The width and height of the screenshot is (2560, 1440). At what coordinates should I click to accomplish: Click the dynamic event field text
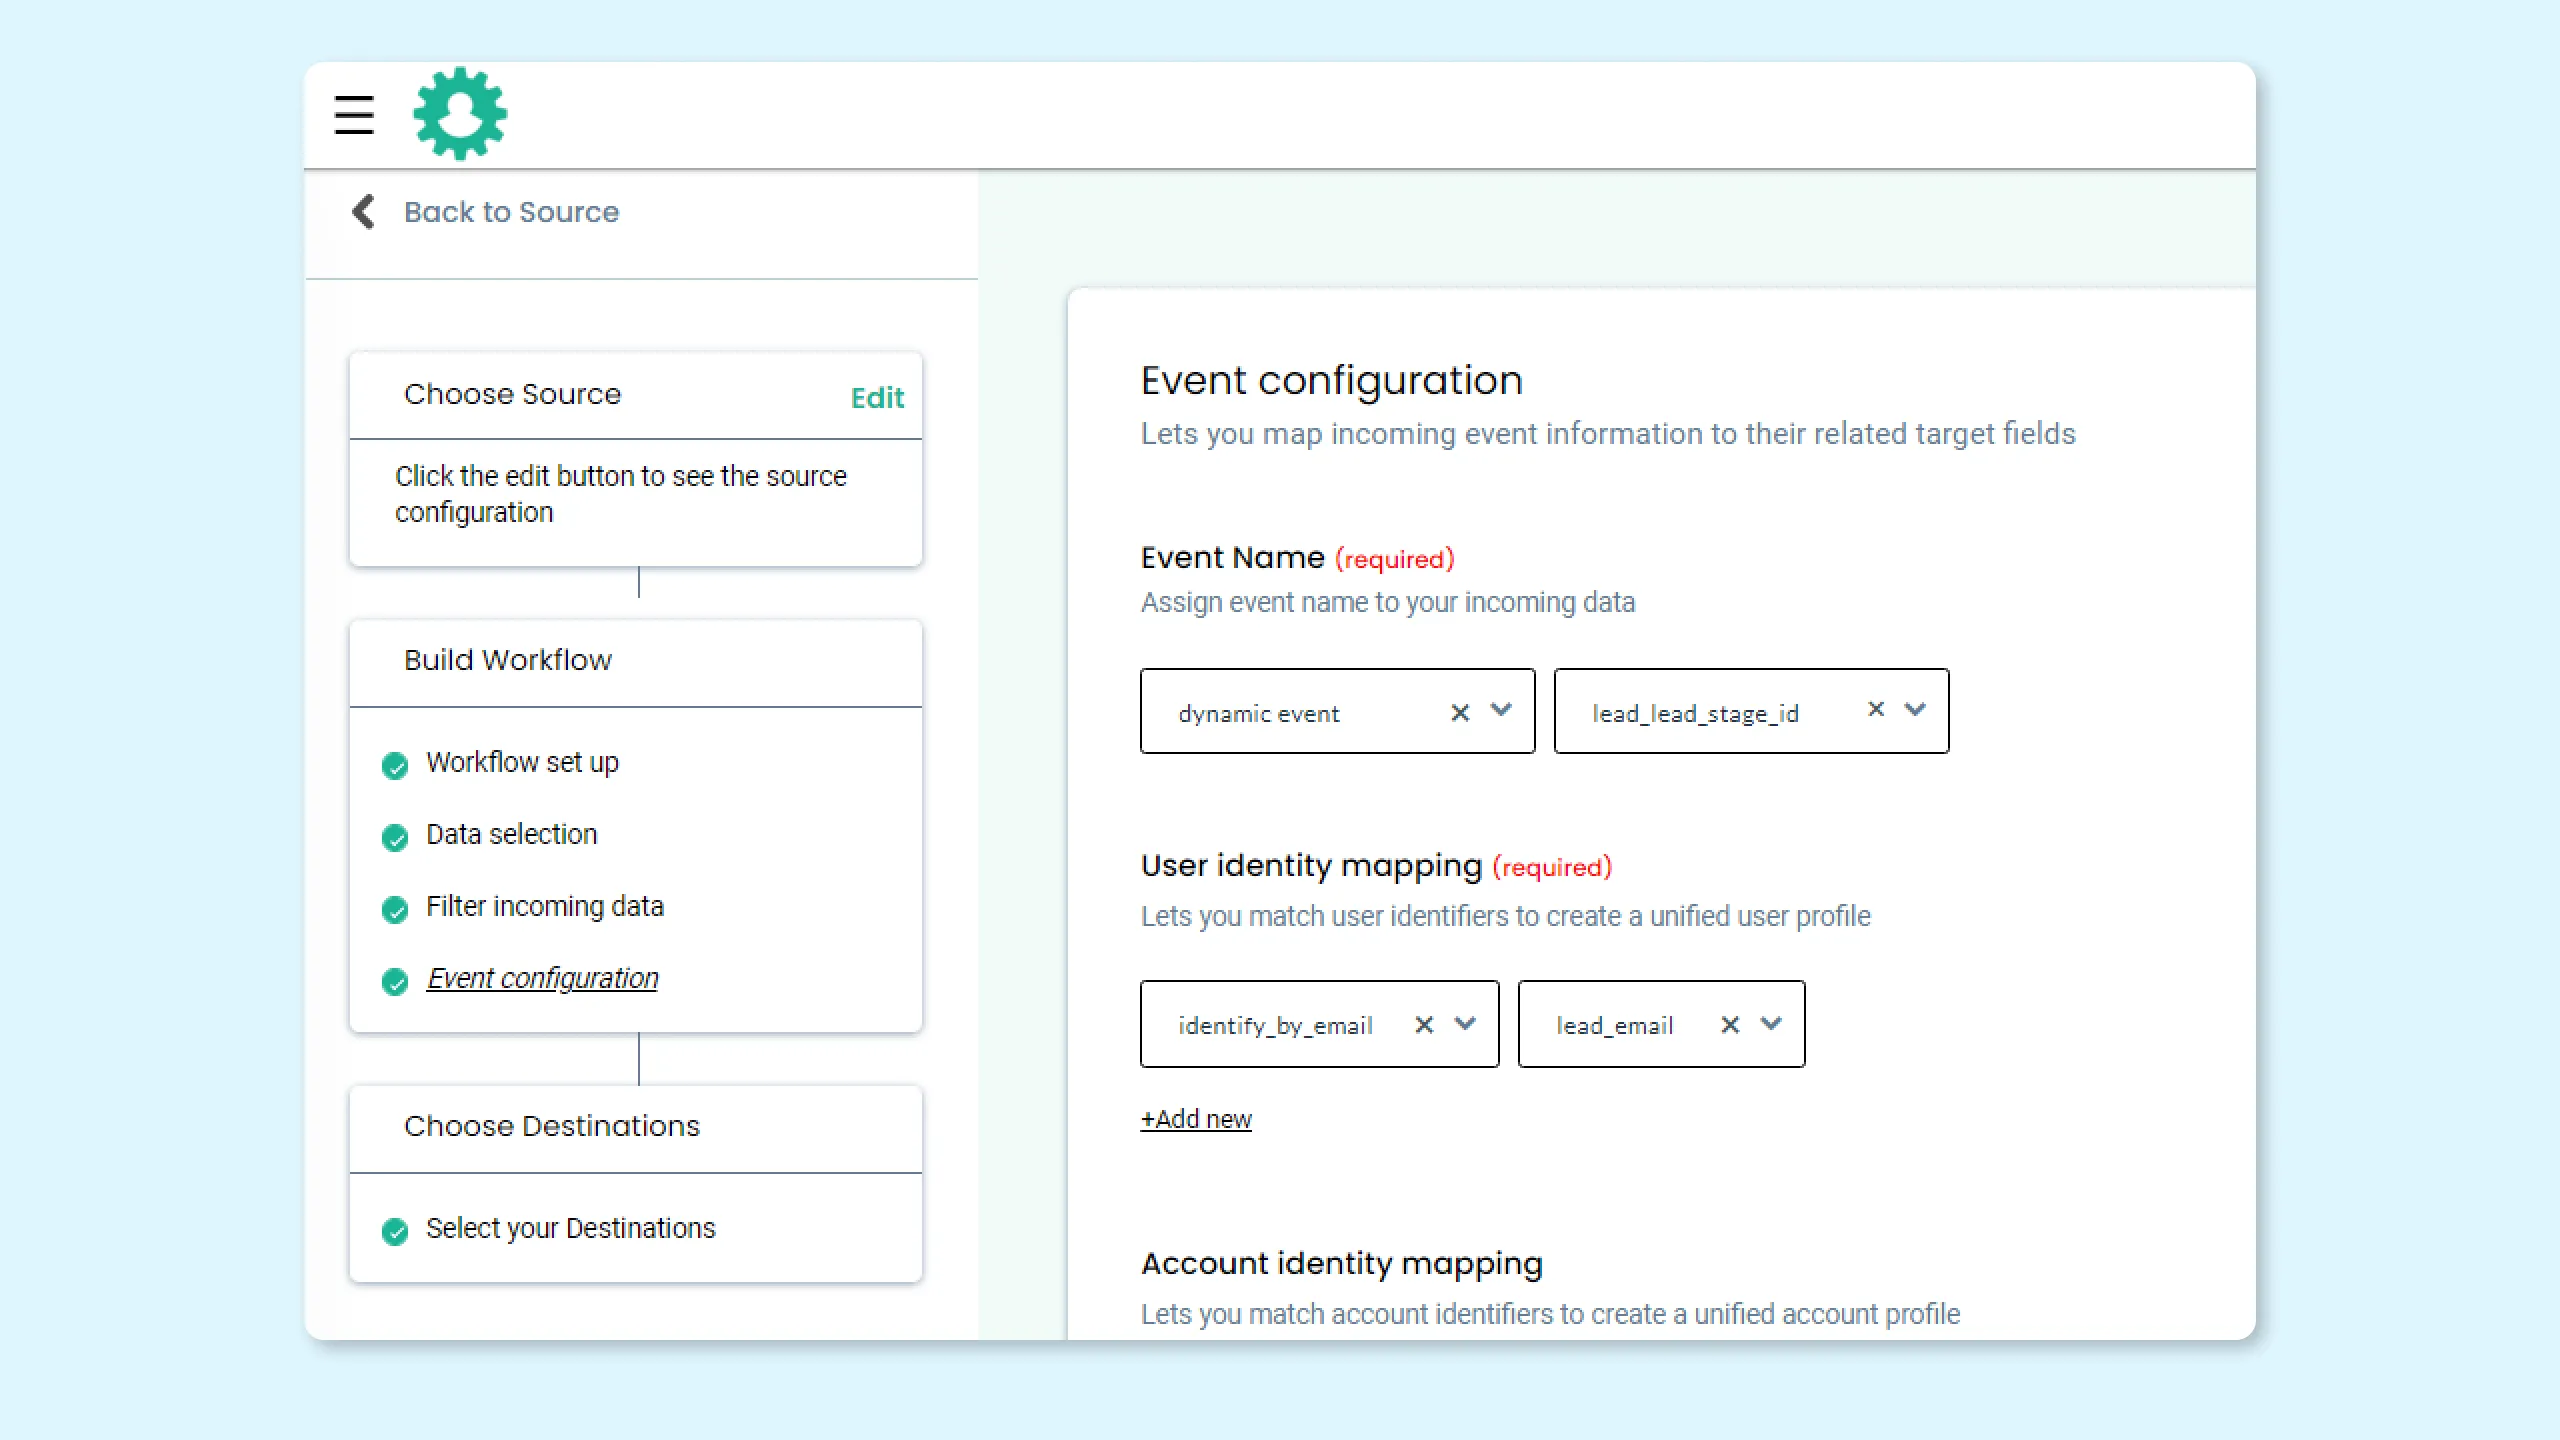[1258, 714]
